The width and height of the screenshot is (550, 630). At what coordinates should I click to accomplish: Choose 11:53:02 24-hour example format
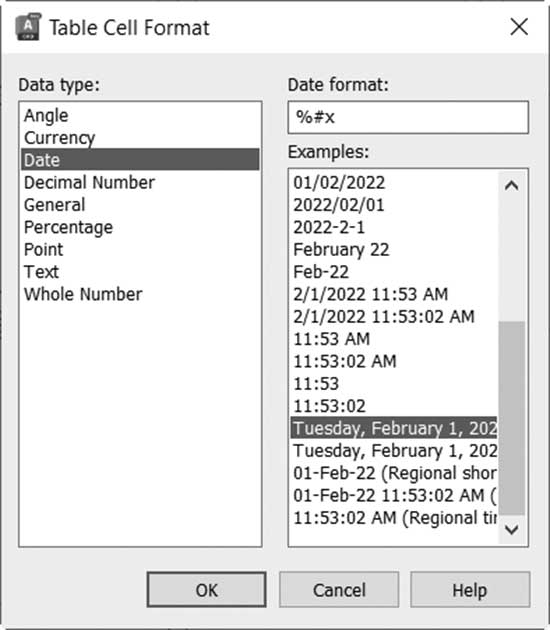point(394,406)
